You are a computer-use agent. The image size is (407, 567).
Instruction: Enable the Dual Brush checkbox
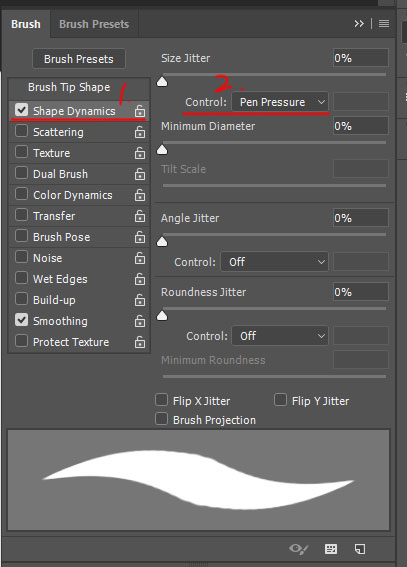pos(21,173)
